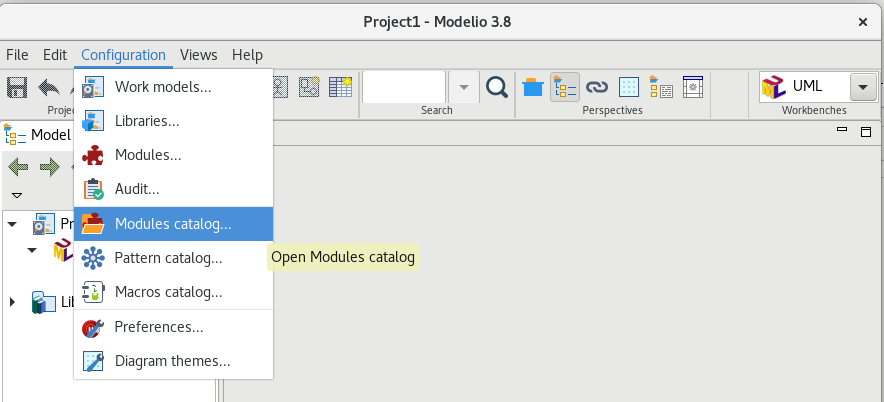The height and width of the screenshot is (402, 884).
Task: Choose Pattern catalog... menu entry
Action: click(x=174, y=258)
